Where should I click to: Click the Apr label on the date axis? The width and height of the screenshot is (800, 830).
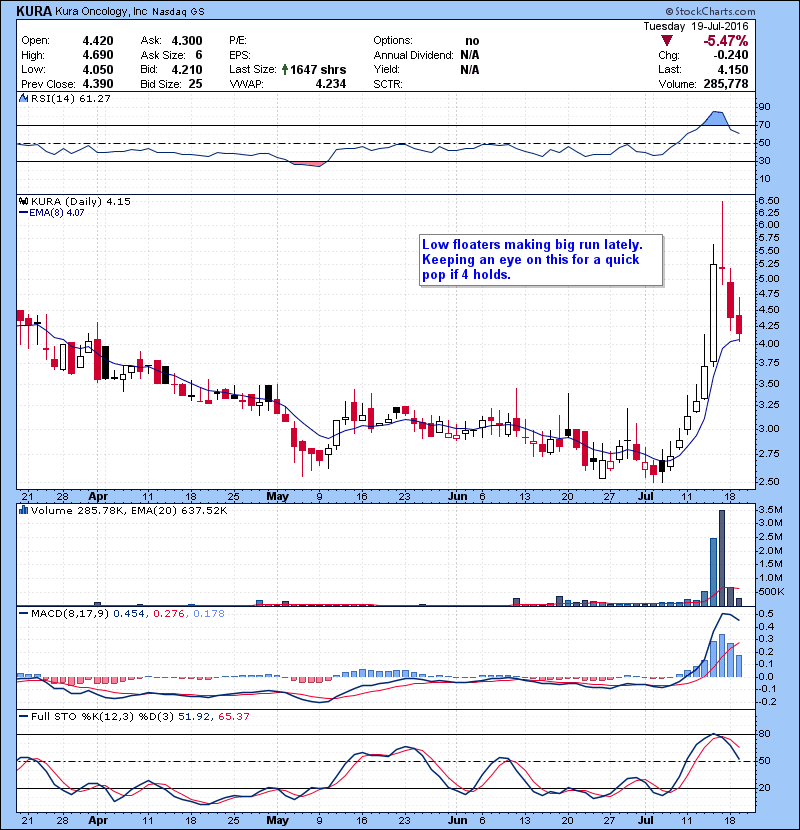pos(97,495)
